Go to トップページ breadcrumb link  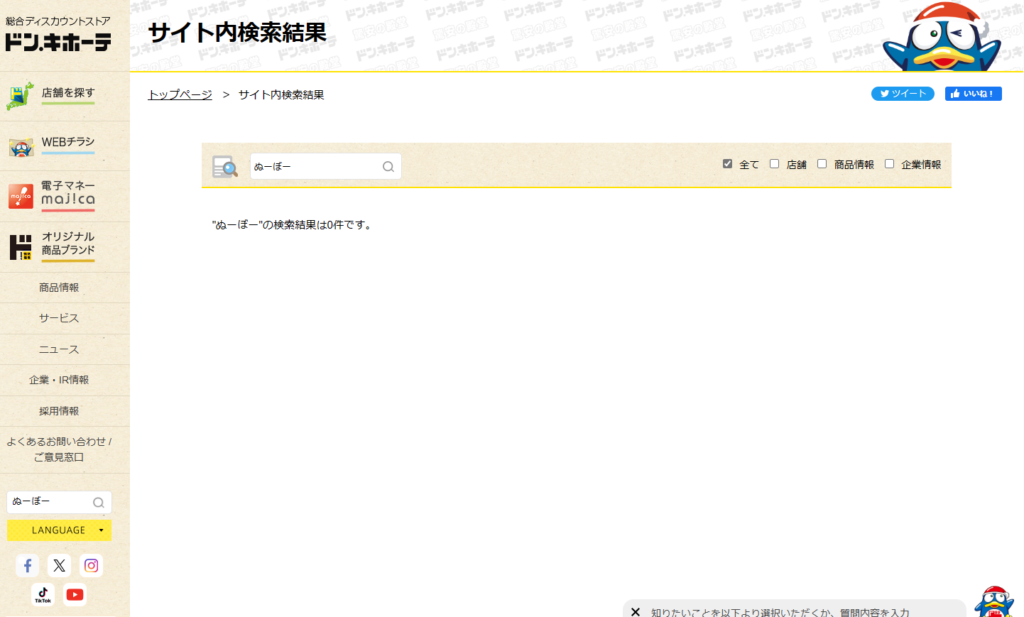coord(180,95)
